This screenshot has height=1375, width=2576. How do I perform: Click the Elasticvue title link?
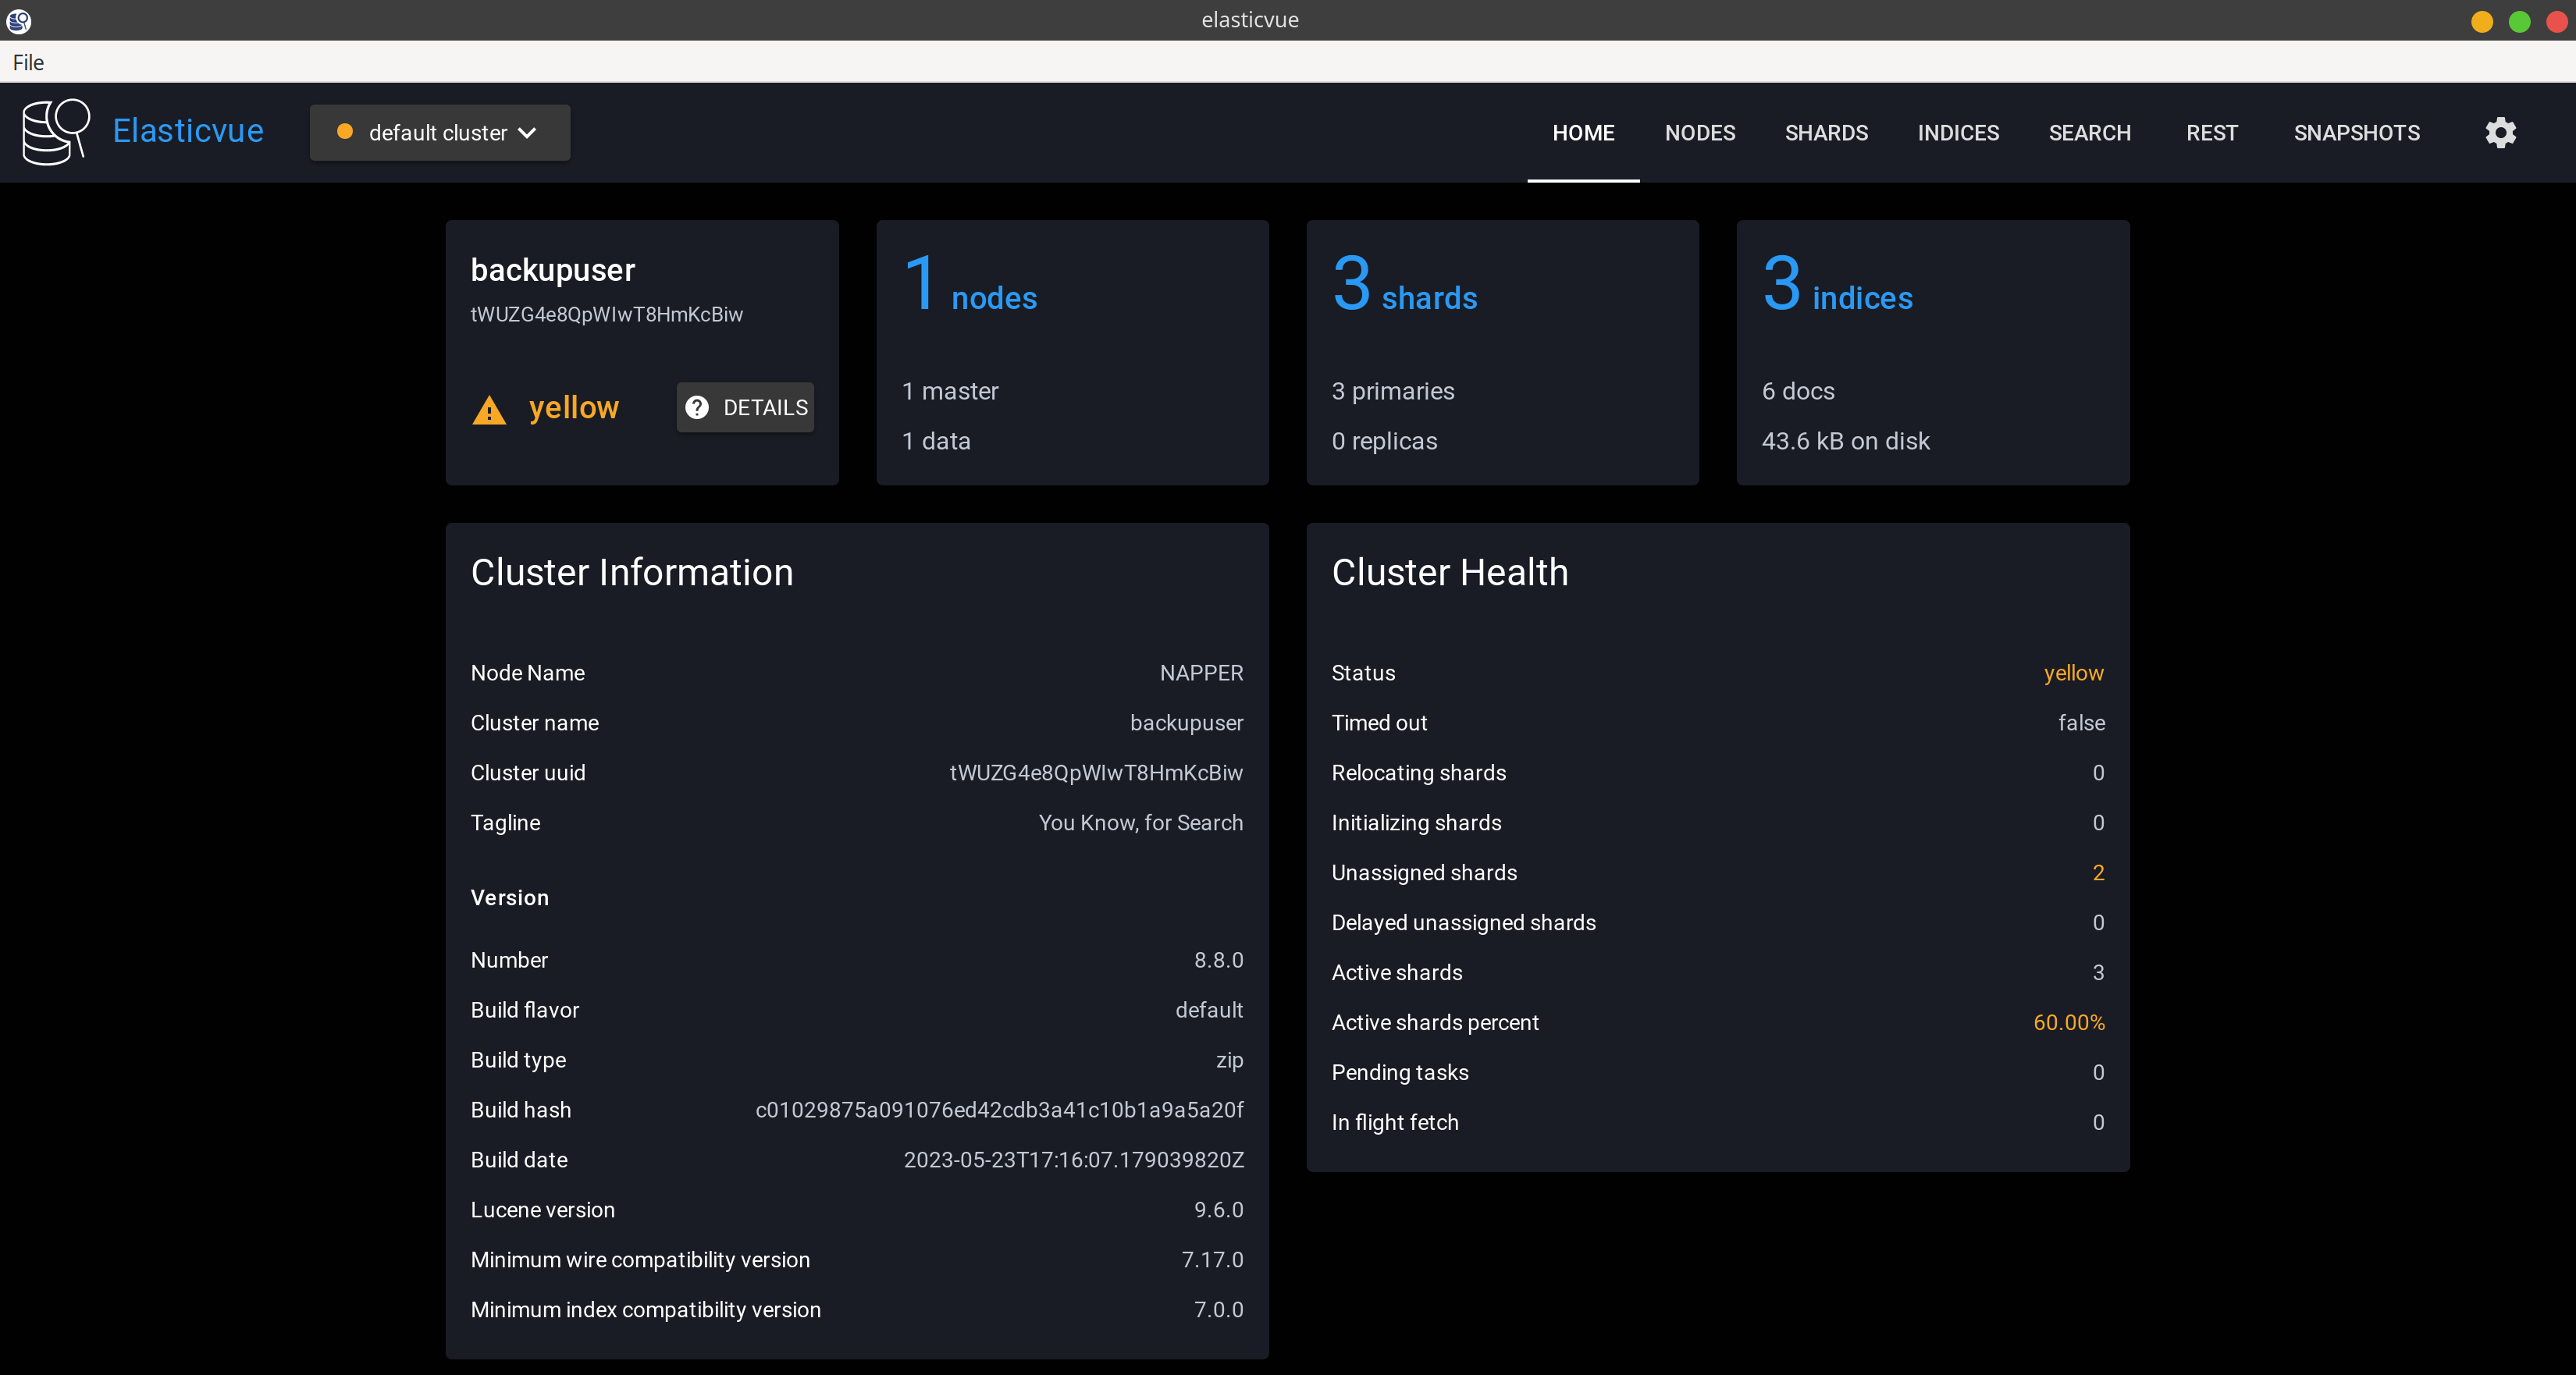[188, 131]
